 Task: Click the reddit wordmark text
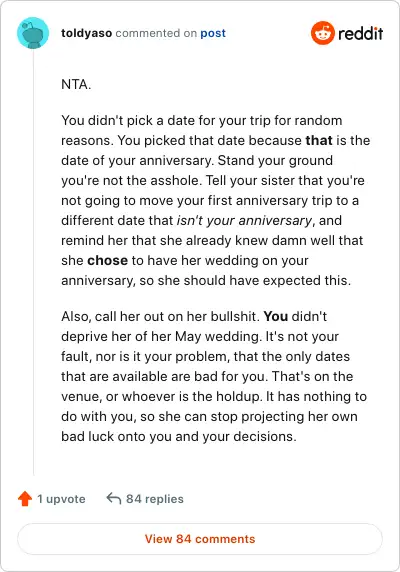(x=360, y=33)
